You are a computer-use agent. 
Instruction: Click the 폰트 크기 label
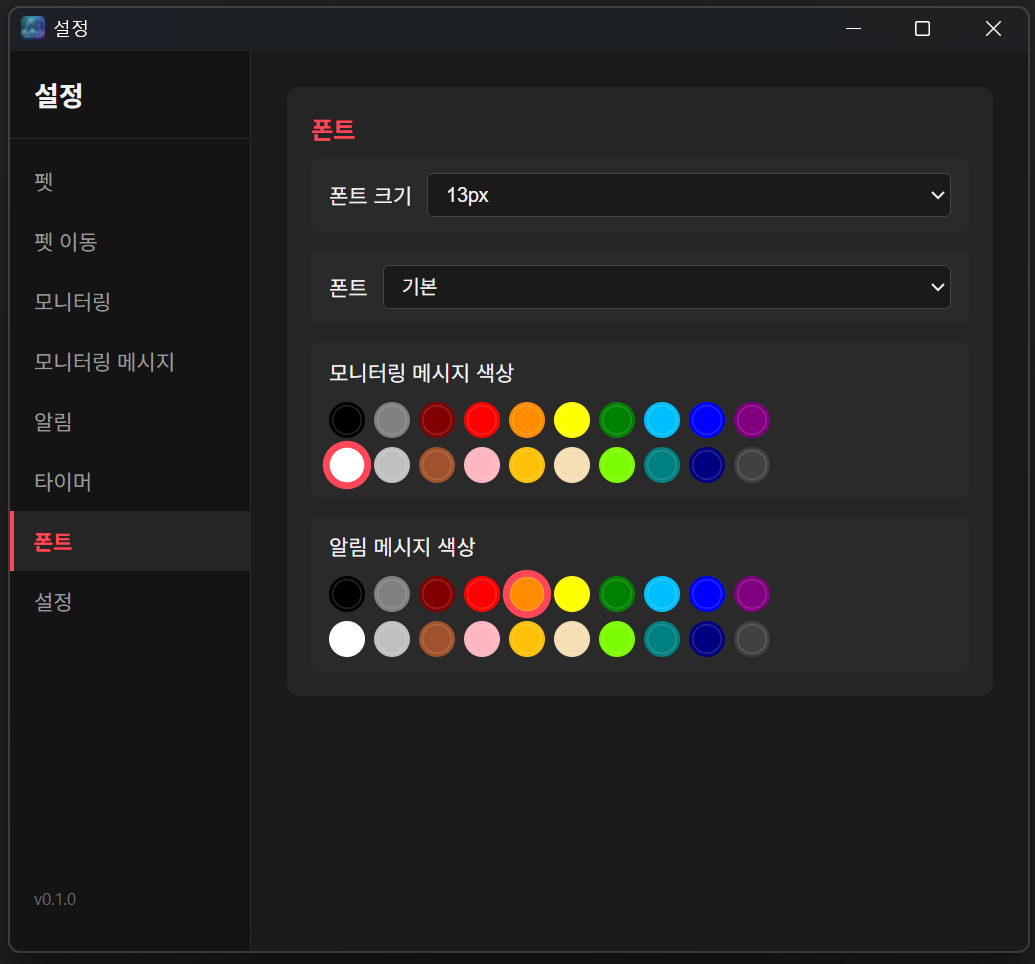coord(370,195)
